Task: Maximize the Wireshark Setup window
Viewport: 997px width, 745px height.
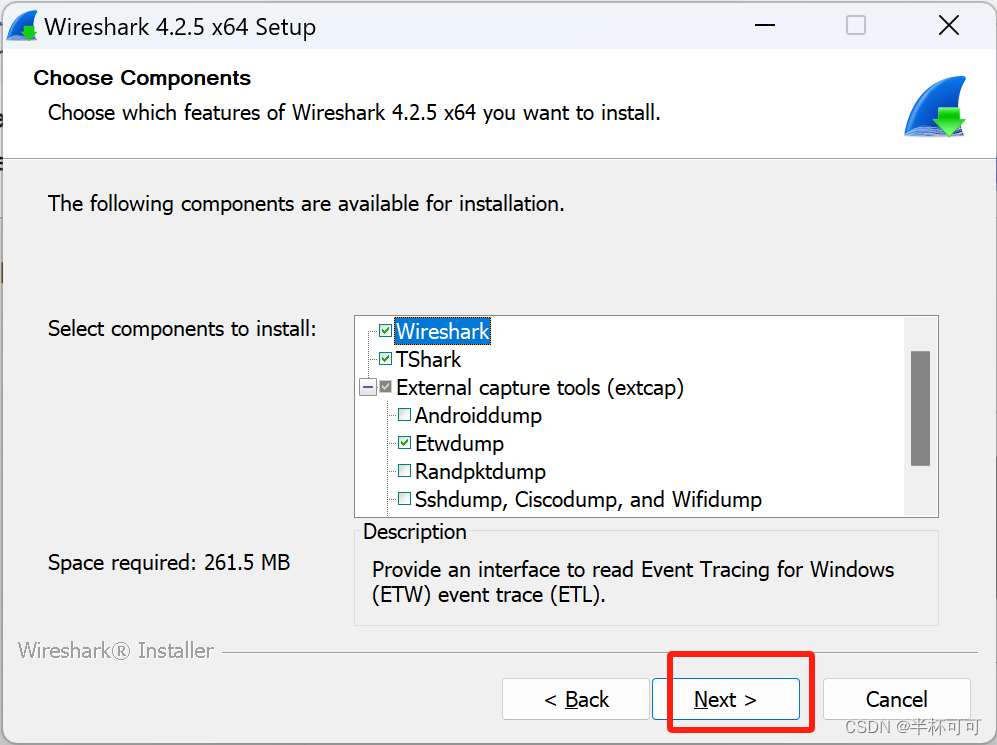Action: (856, 25)
